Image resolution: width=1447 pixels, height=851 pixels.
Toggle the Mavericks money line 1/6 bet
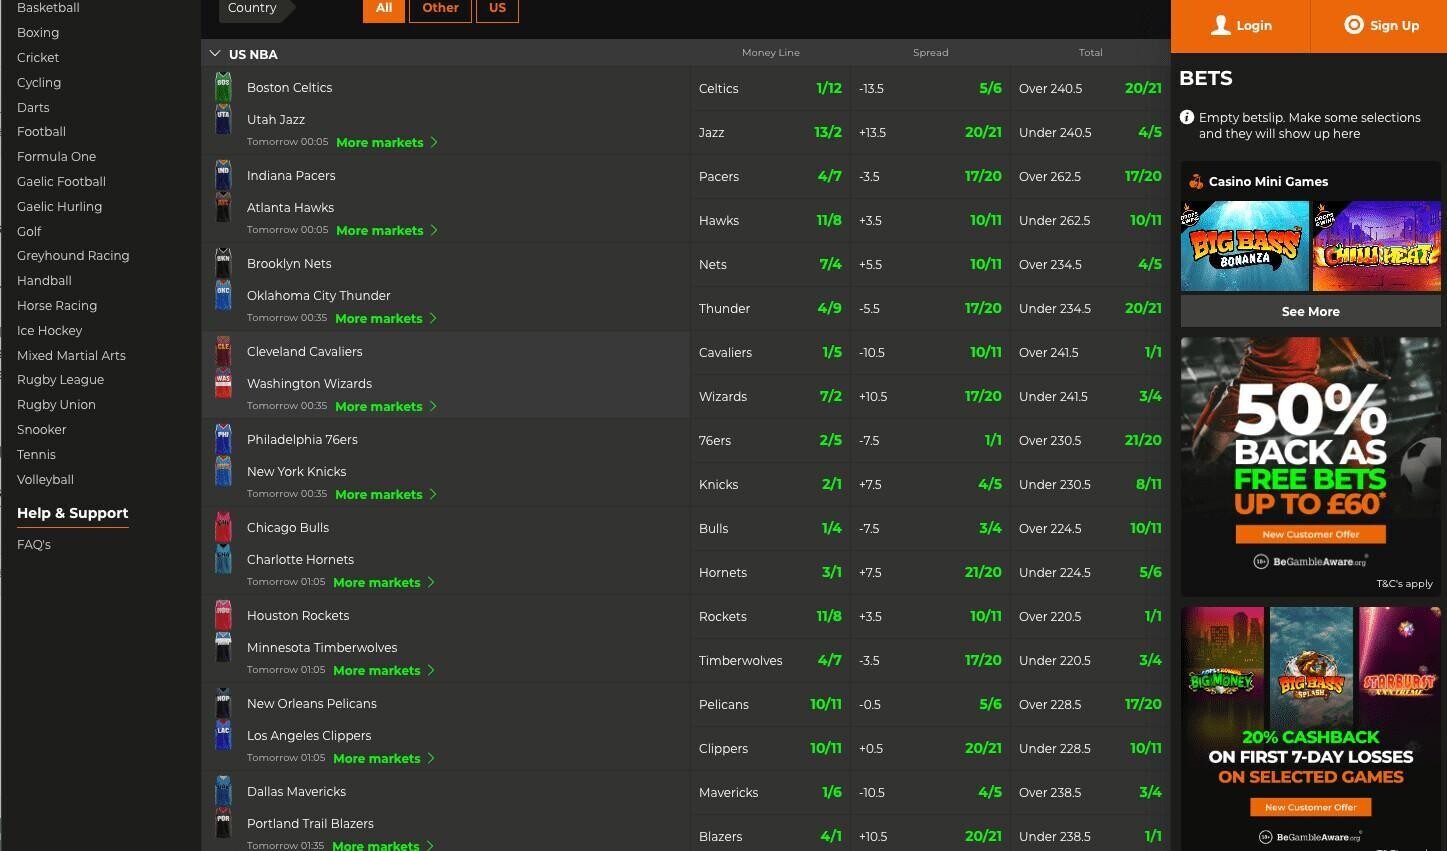[770, 792]
